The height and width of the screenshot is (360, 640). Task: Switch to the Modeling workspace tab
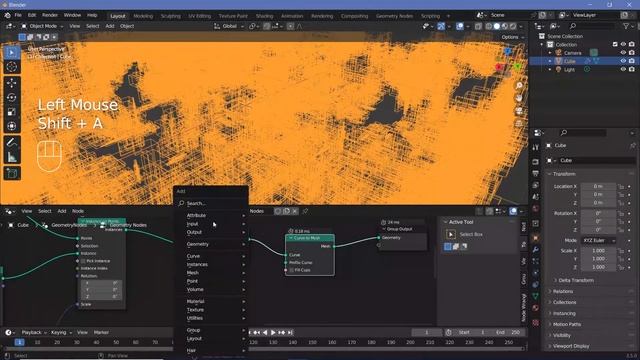tap(143, 16)
